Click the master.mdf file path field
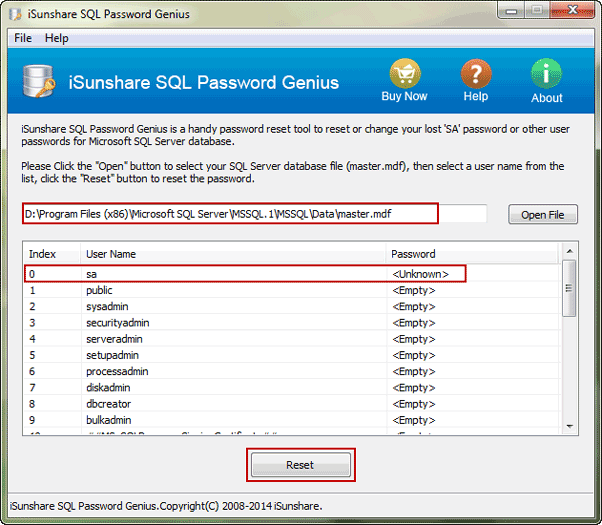Image resolution: width=602 pixels, height=525 pixels. click(x=254, y=214)
